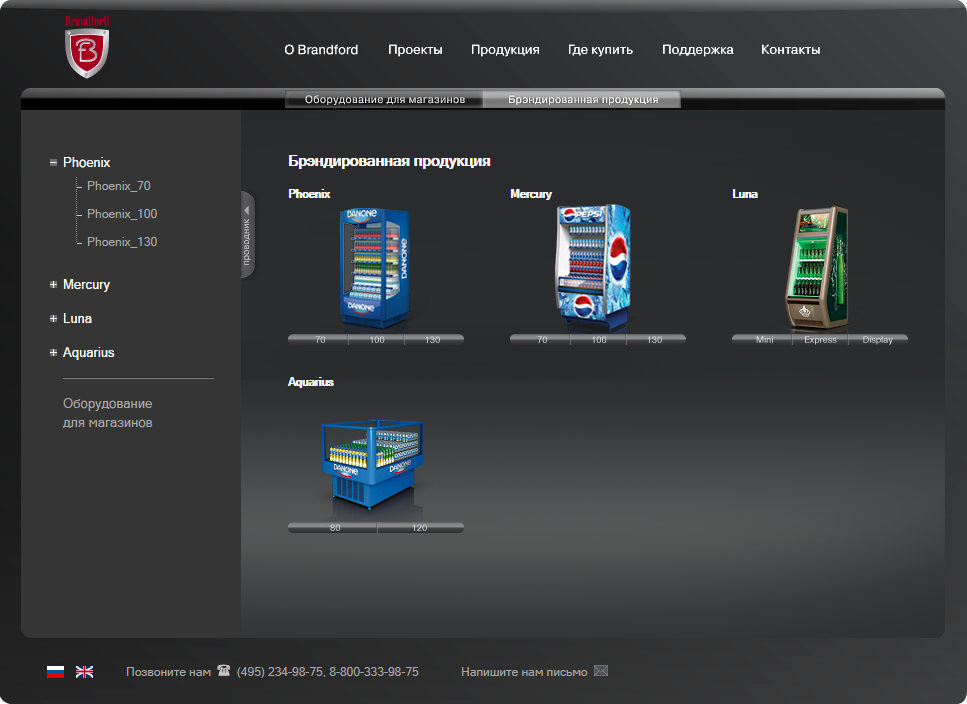Choose Mini variant under Luna
The width and height of the screenshot is (967, 704).
[x=763, y=340]
